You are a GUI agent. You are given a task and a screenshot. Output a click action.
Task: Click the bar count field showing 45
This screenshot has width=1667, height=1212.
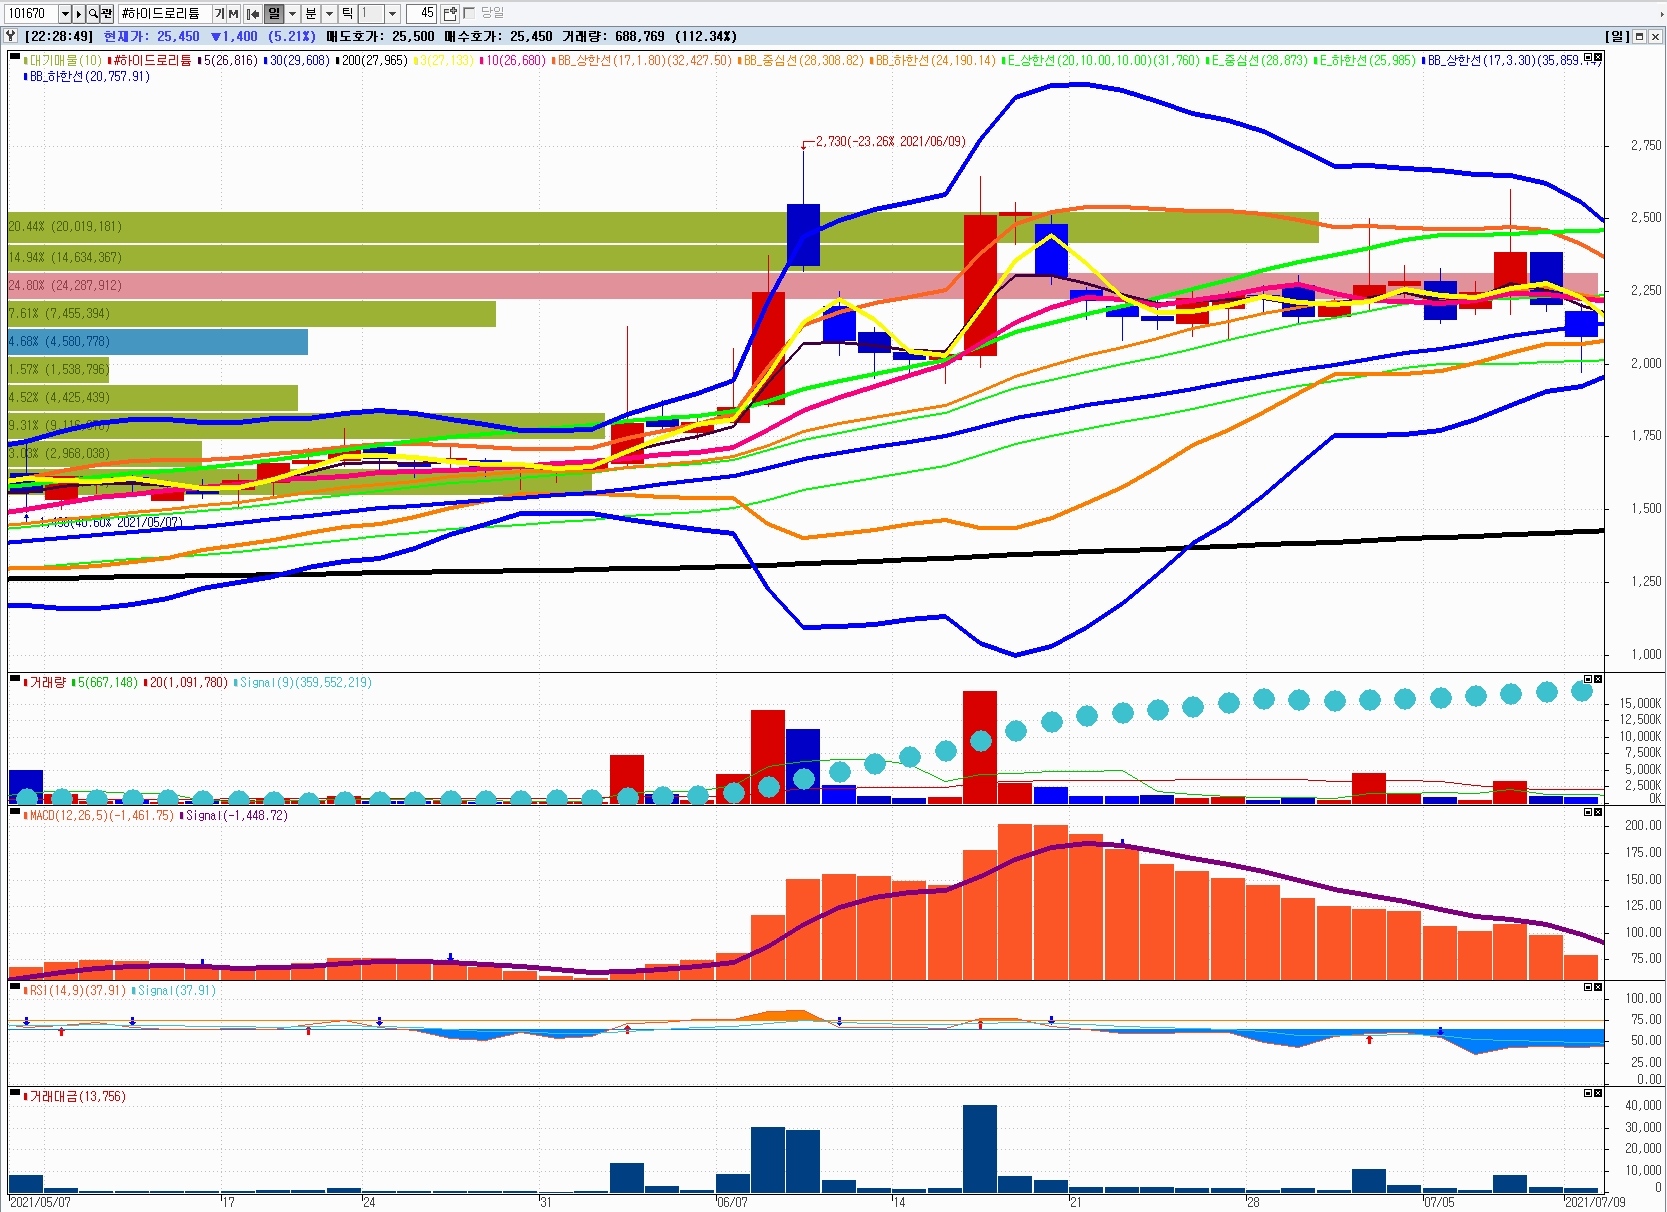421,14
